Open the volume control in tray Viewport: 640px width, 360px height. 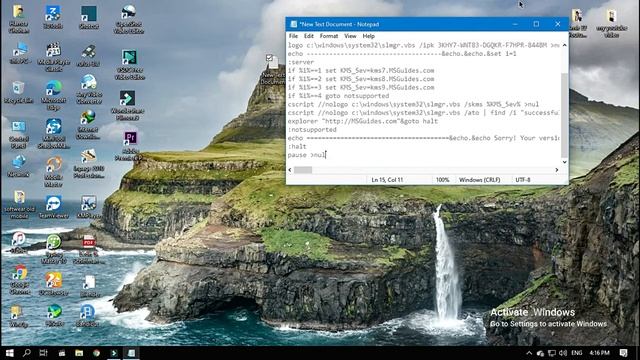coord(563,353)
